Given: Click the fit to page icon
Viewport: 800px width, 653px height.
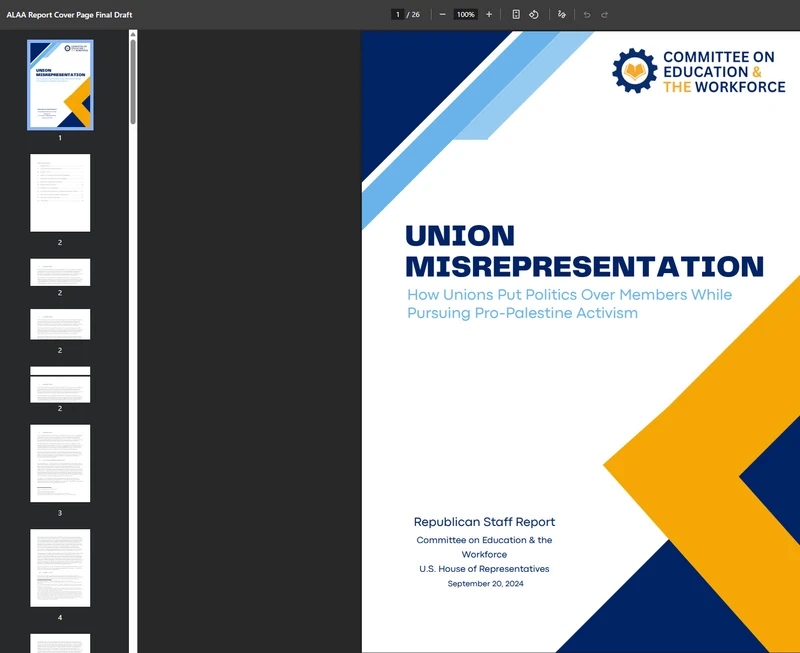Looking at the screenshot, I should 516,14.
